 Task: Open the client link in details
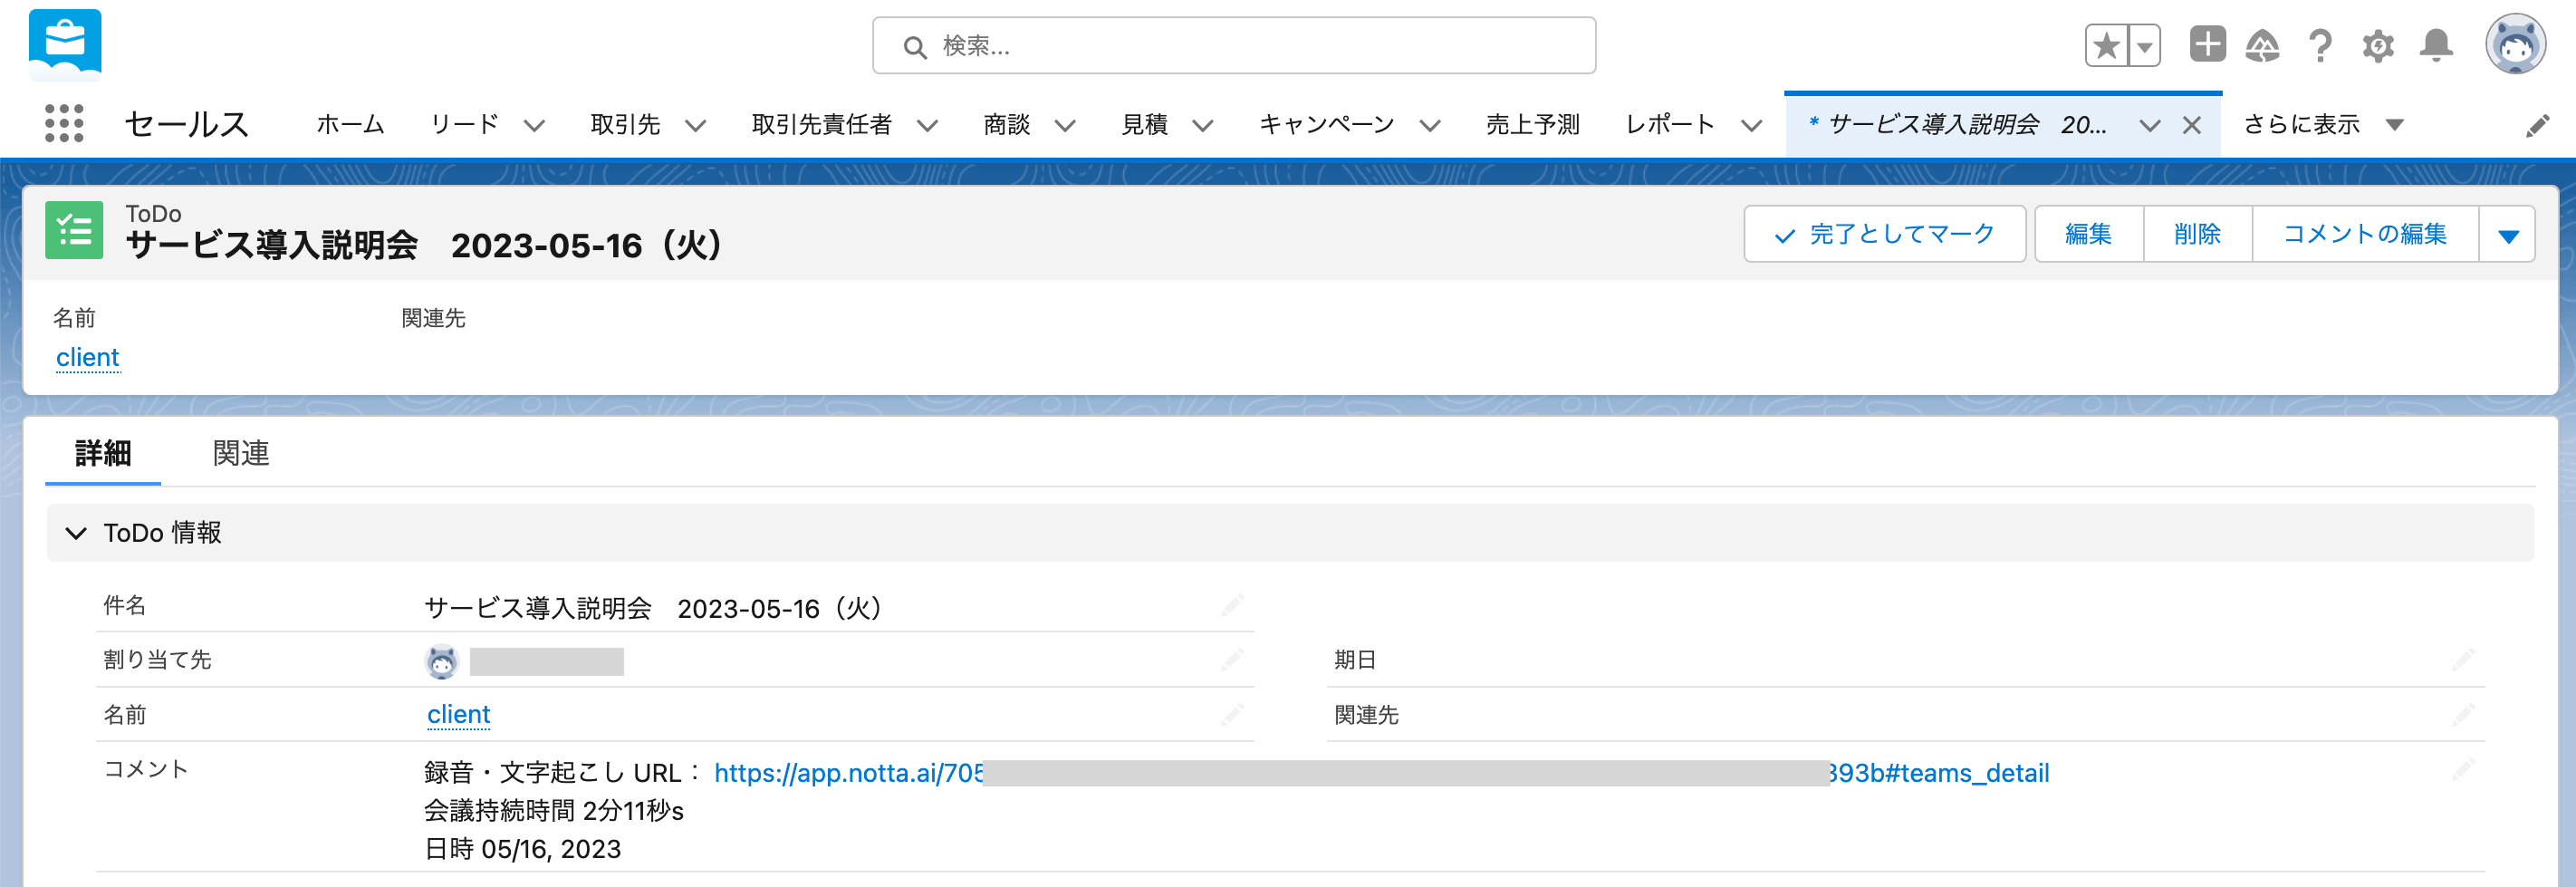[458, 714]
